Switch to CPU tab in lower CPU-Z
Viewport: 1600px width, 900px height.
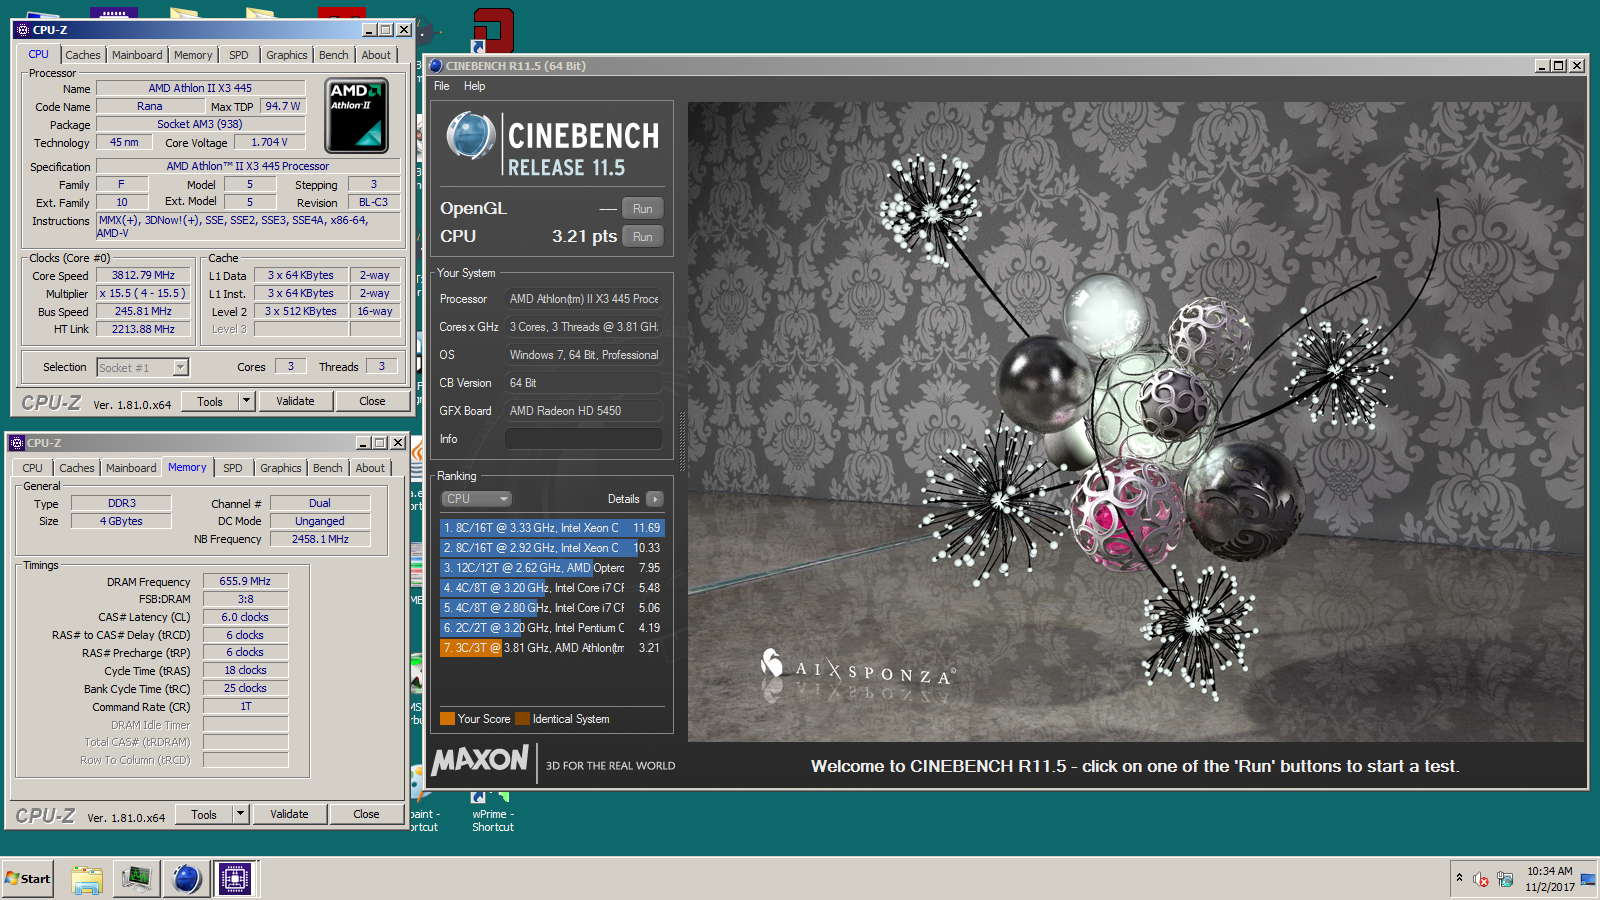pos(33,468)
